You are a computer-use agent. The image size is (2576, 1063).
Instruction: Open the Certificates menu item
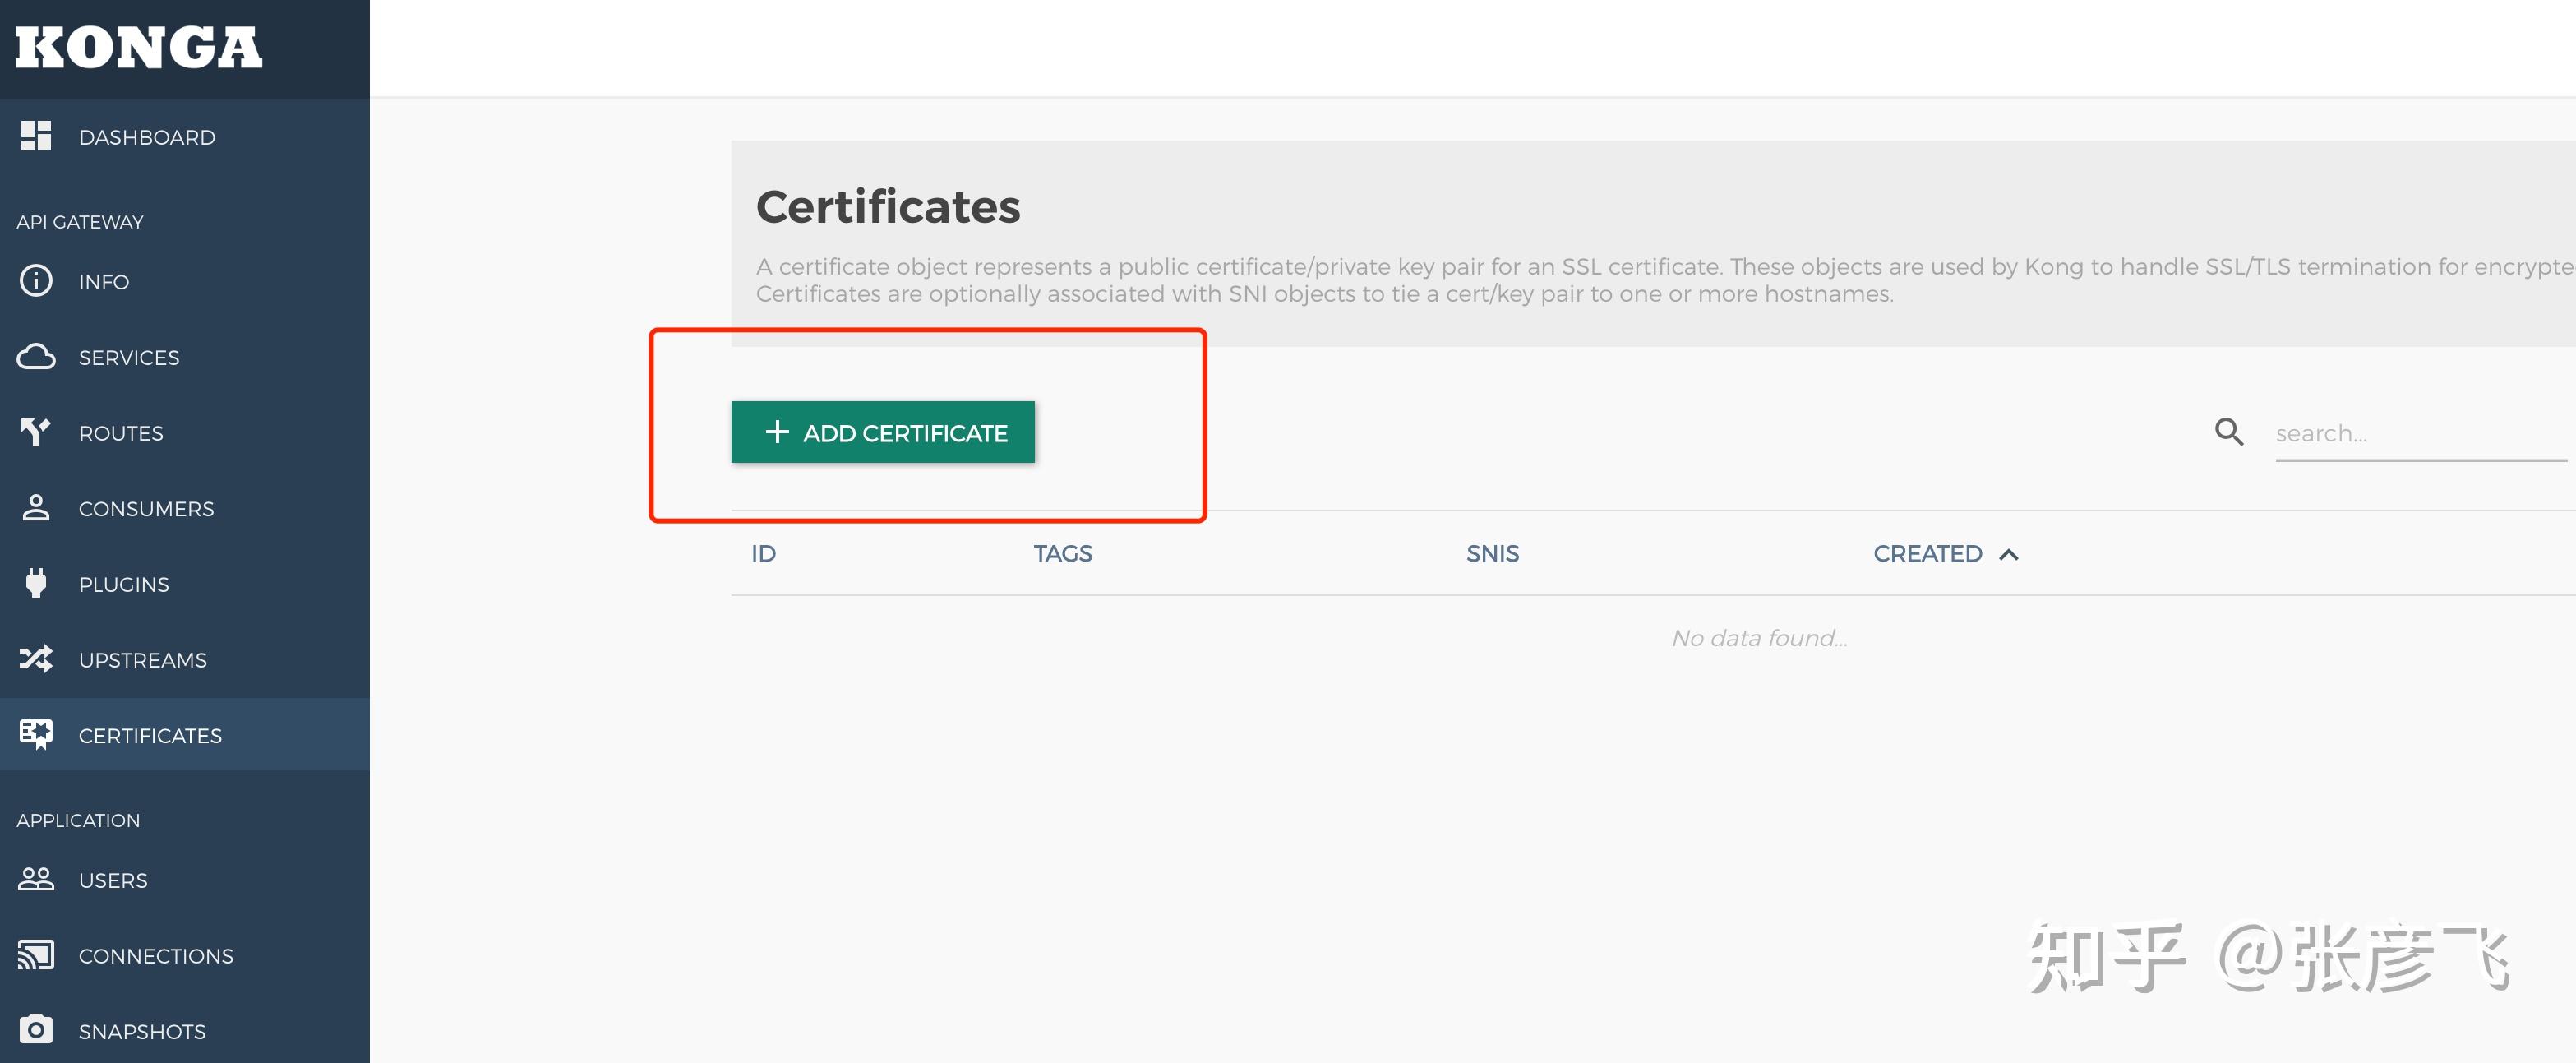150,735
